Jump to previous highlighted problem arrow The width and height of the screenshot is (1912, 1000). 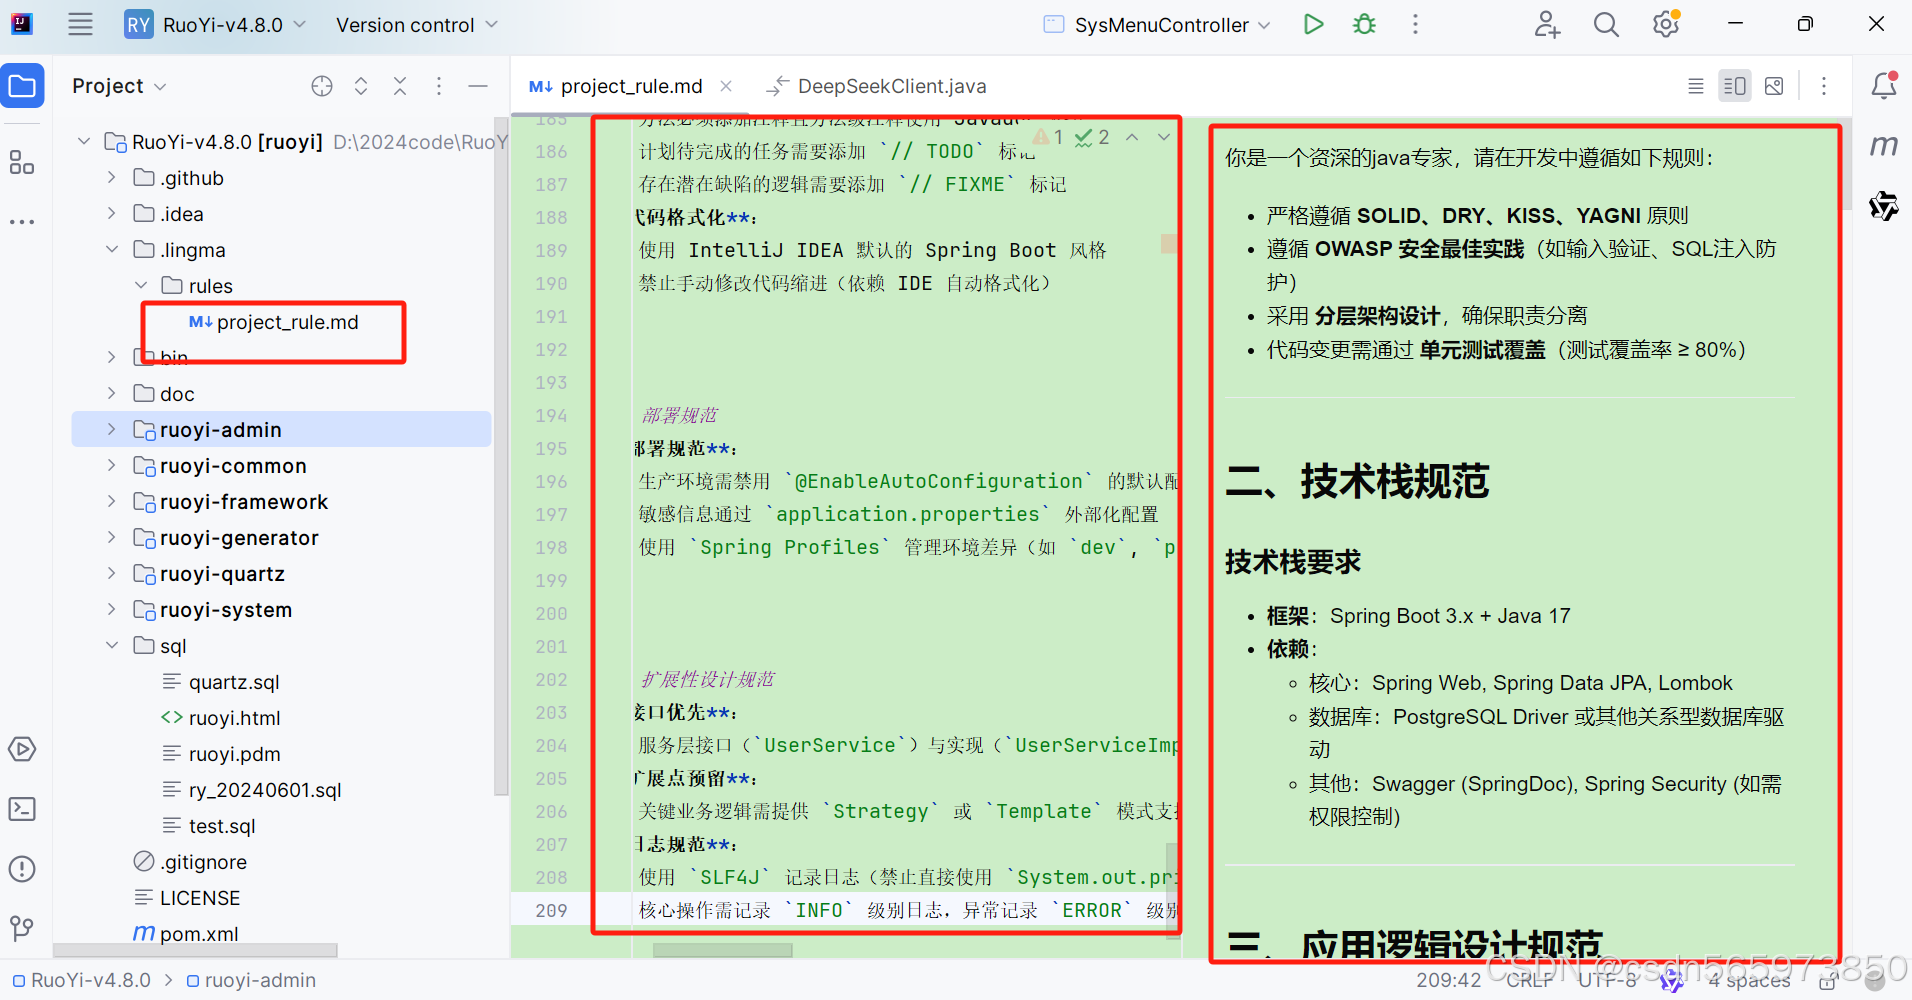pyautogui.click(x=1132, y=137)
